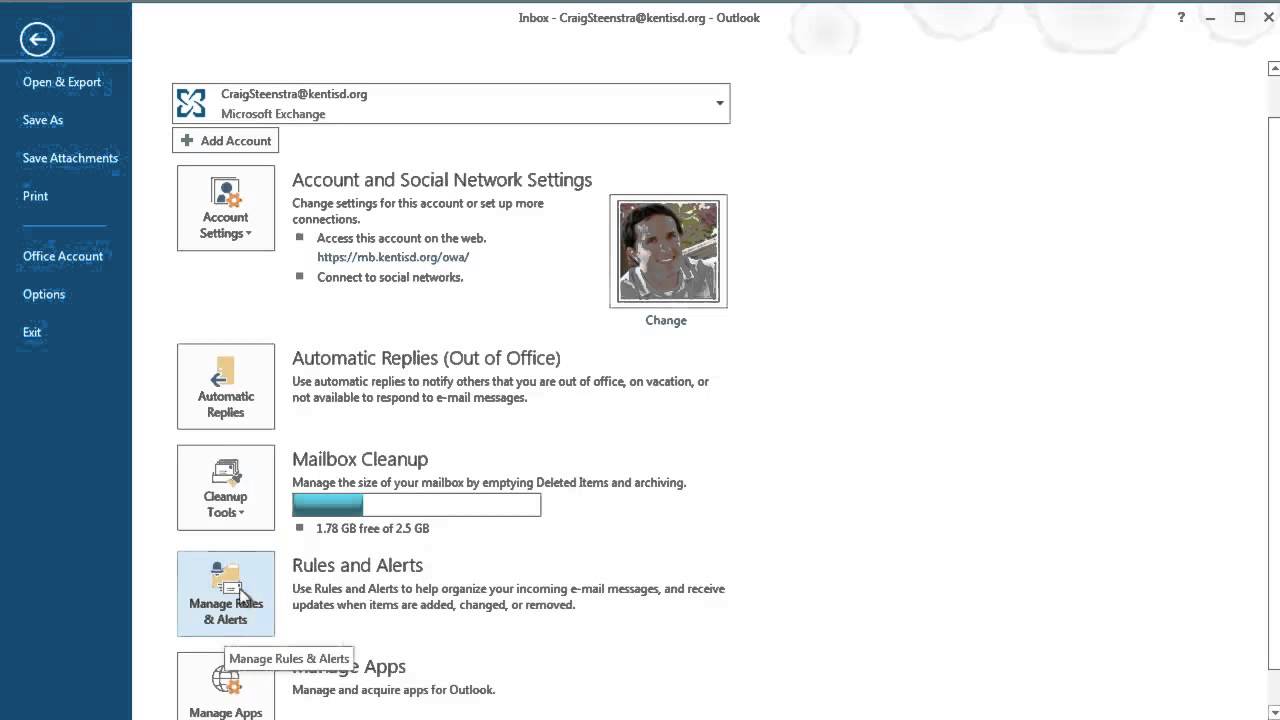This screenshot has width=1280, height=720.
Task: Go back using the circled arrow
Action: click(x=37, y=39)
